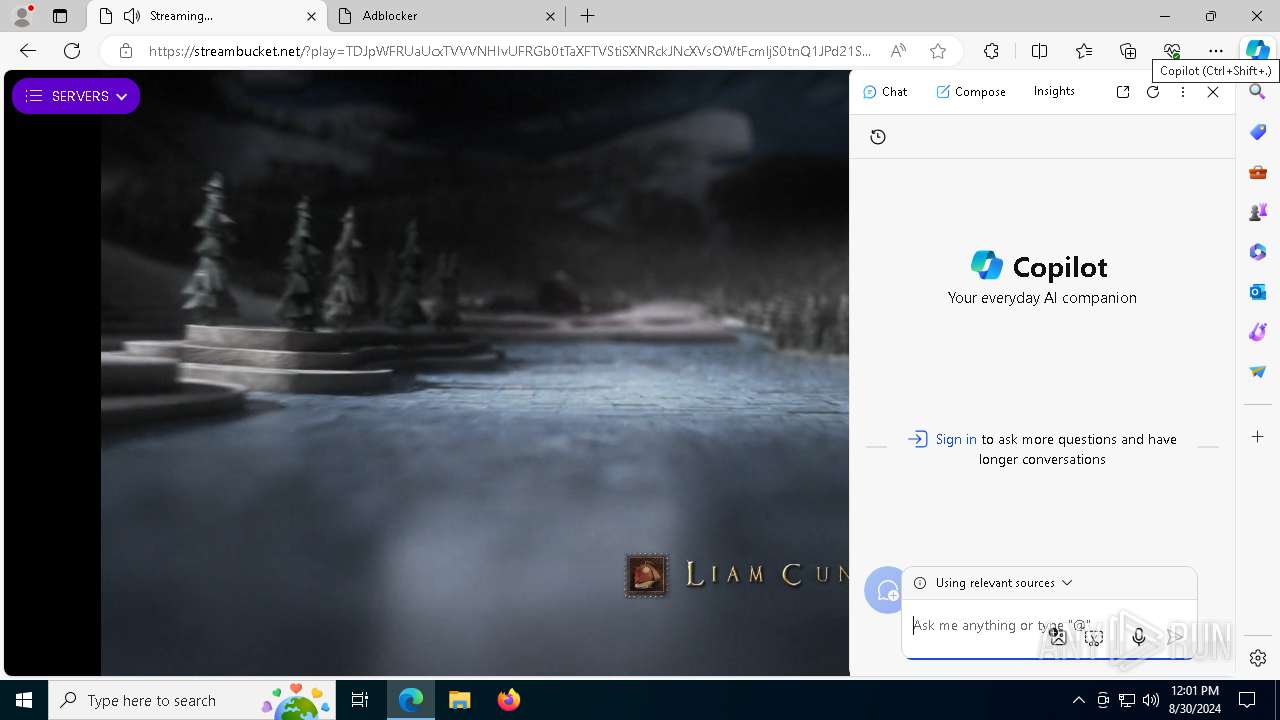Open Copilot chat history
Viewport: 1280px width, 720px height.
click(878, 137)
